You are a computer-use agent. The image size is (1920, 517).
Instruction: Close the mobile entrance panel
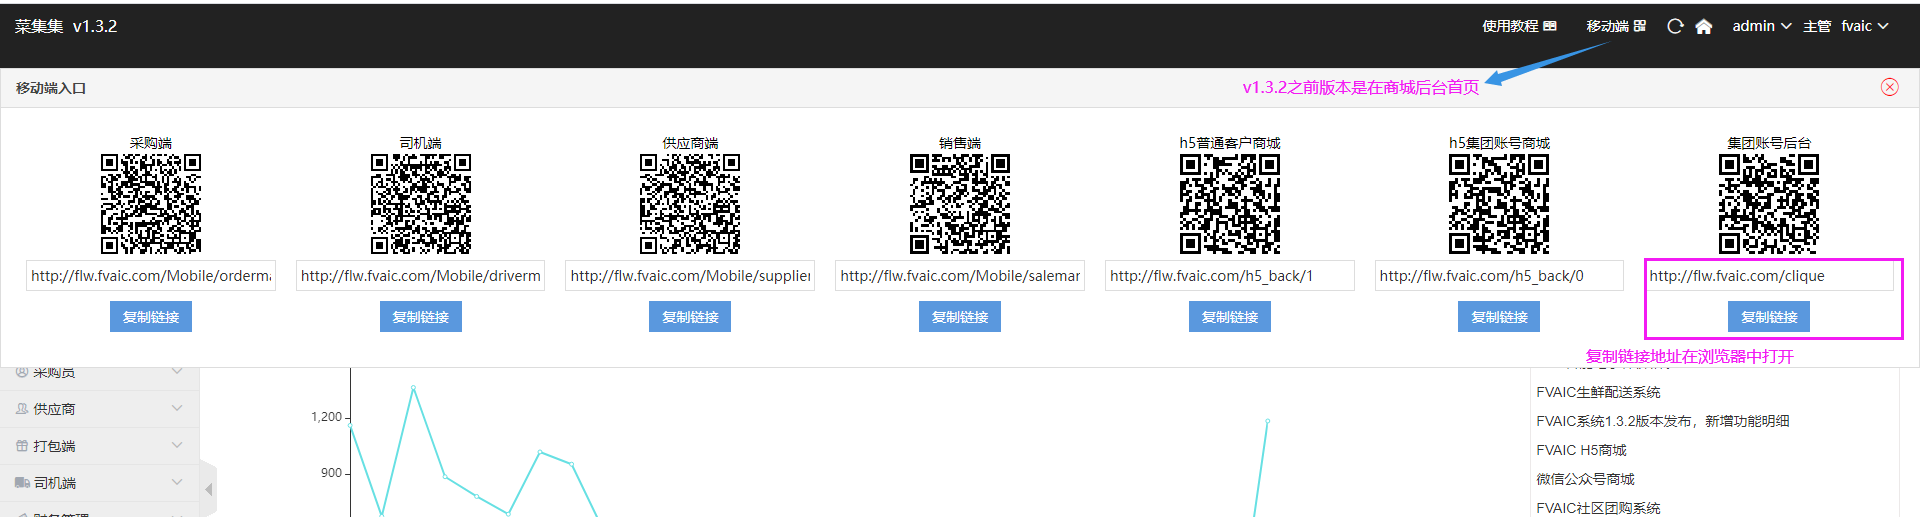point(1889,87)
